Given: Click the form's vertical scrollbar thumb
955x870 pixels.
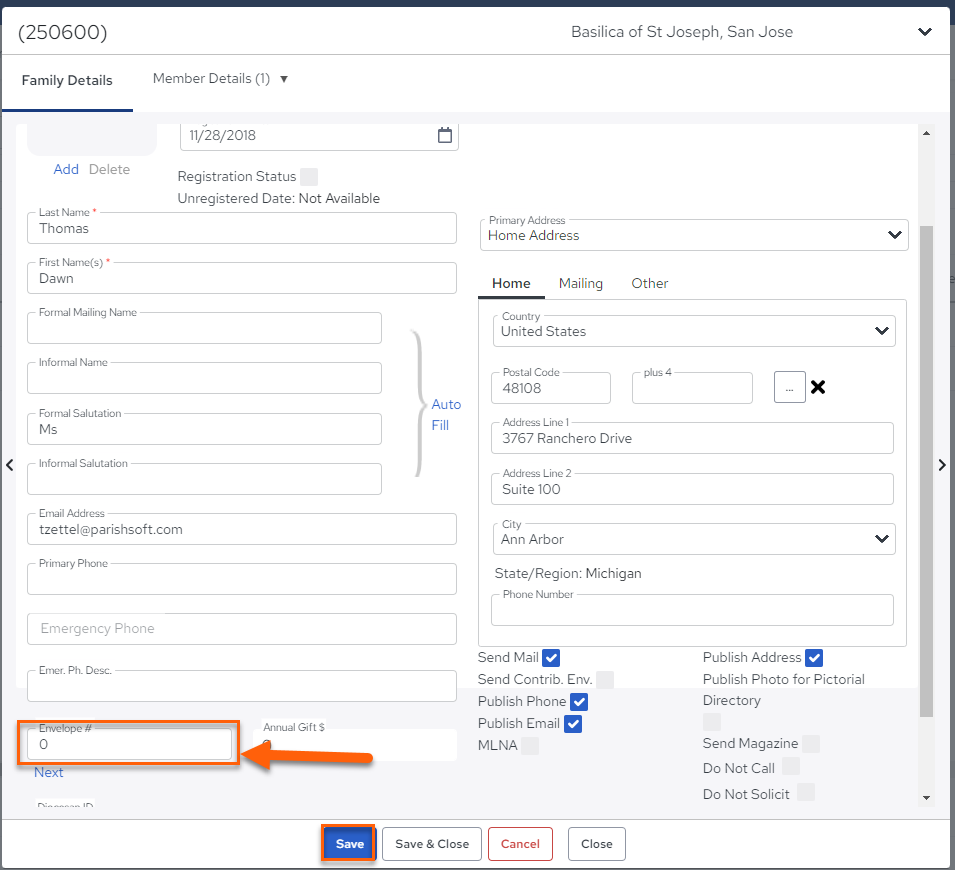Looking at the screenshot, I should (926, 472).
